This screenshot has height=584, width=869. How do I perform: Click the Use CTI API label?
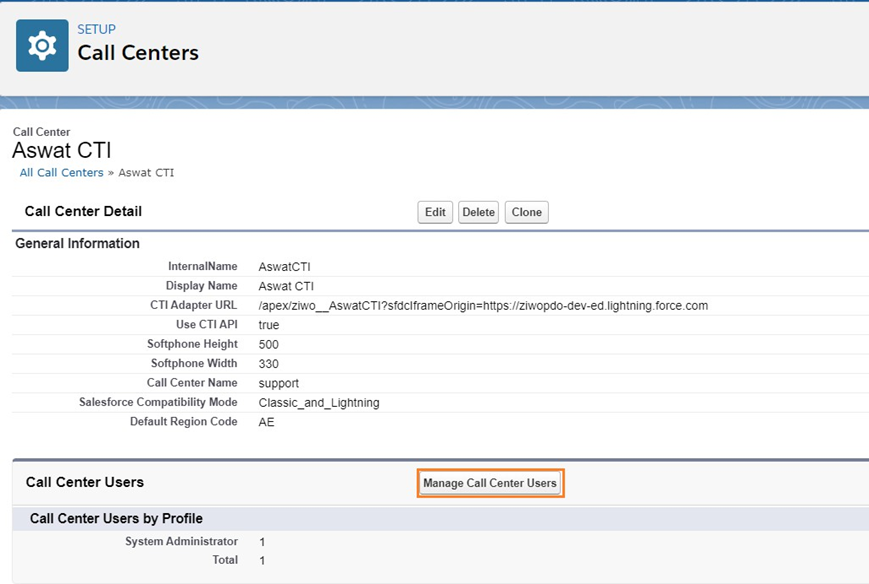tap(207, 325)
